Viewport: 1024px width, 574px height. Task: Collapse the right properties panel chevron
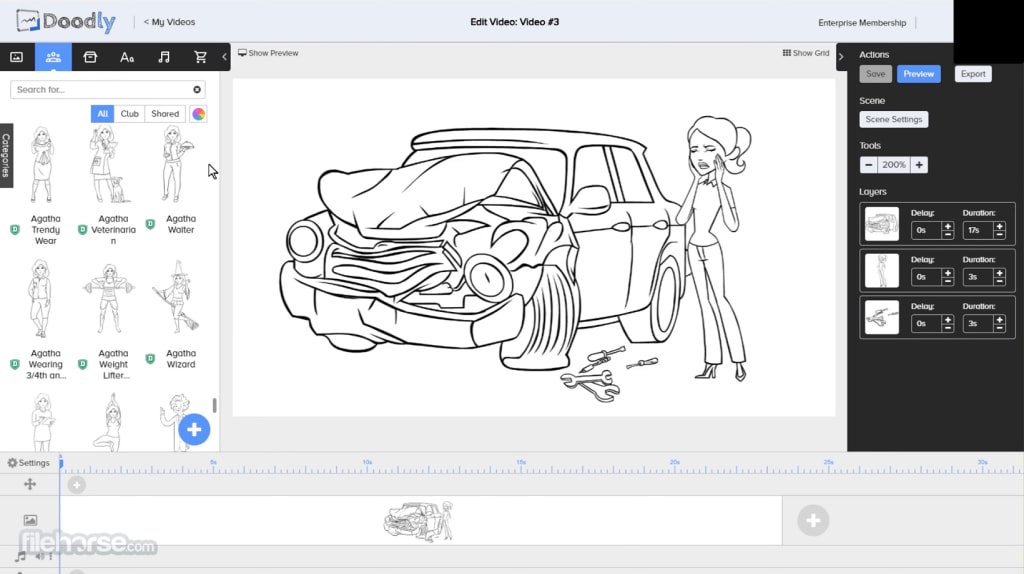tap(841, 57)
